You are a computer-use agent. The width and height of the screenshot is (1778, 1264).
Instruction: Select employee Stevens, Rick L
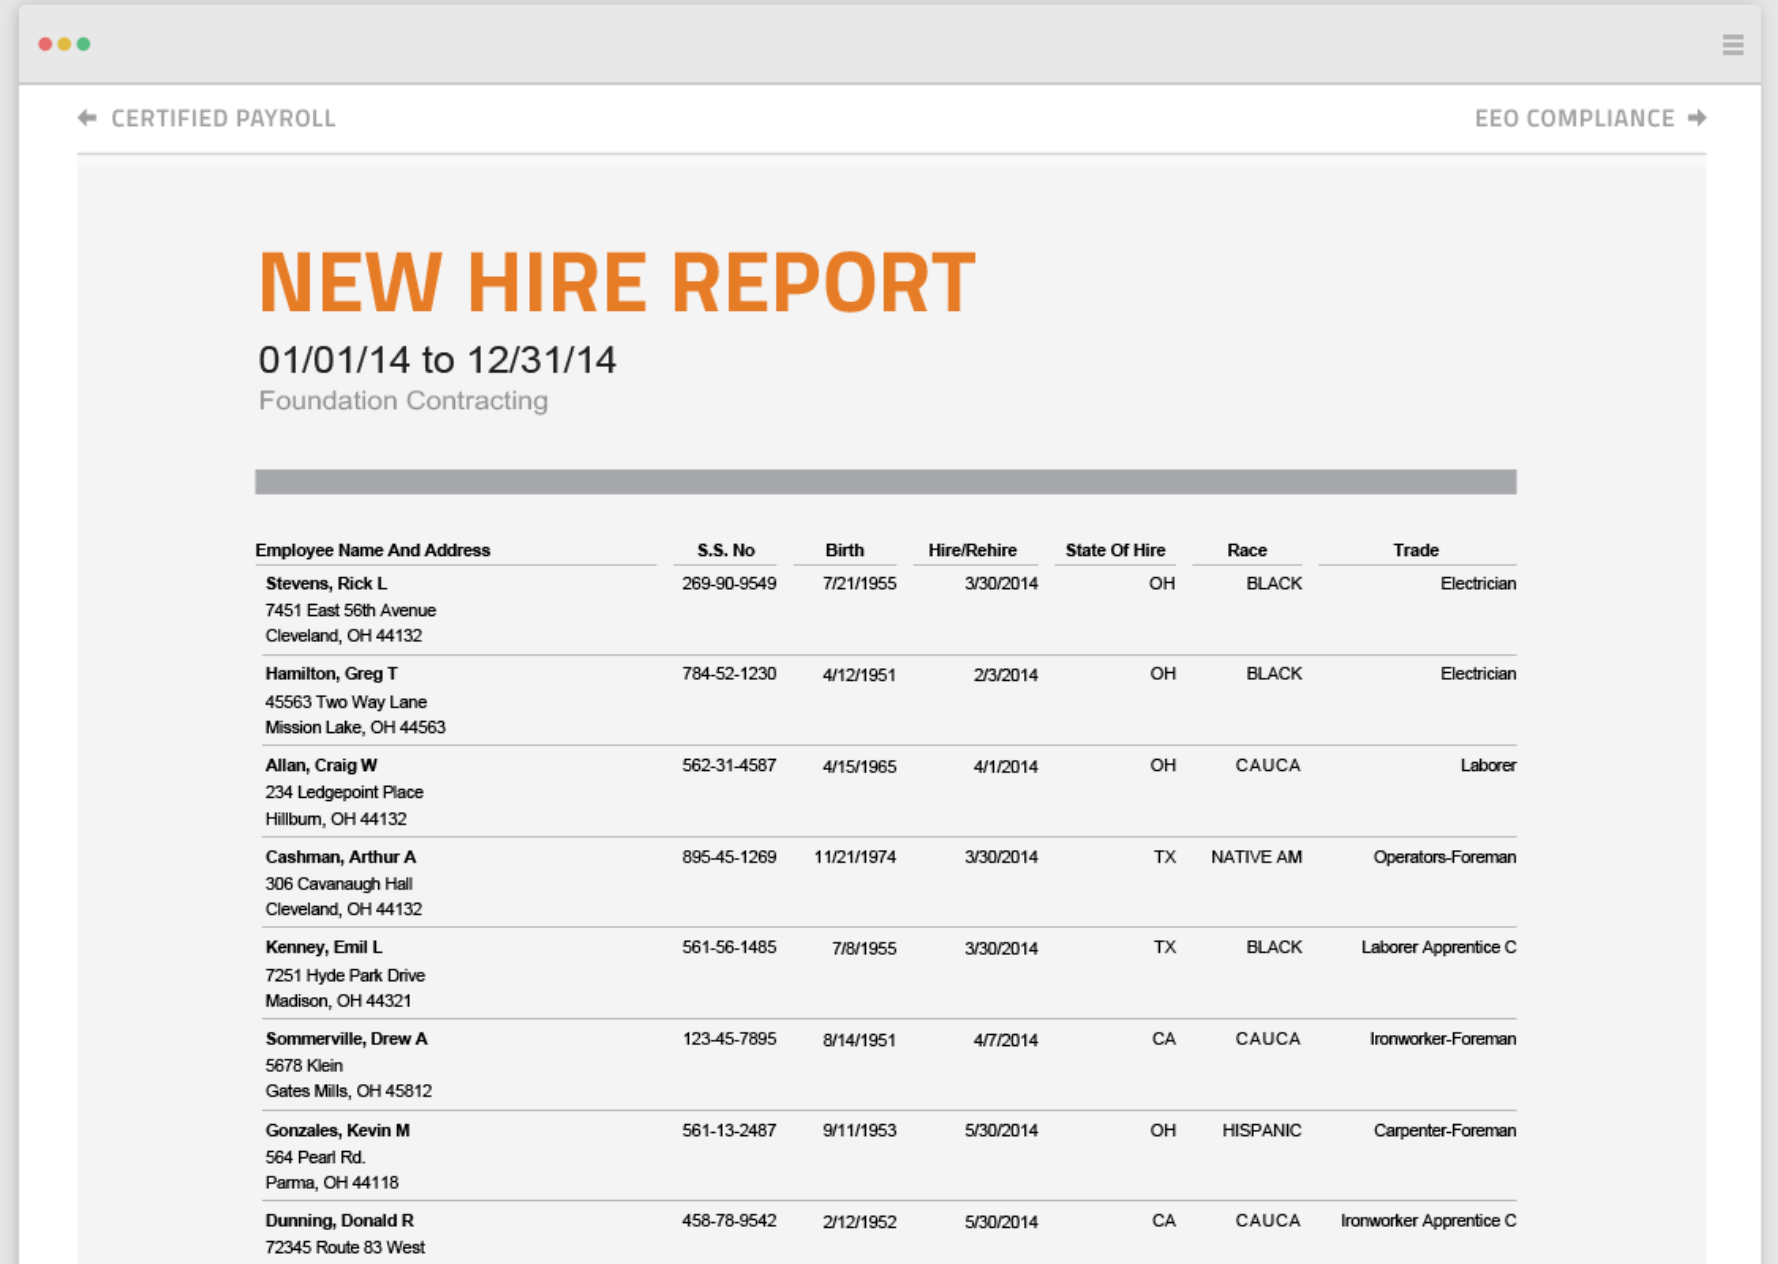tap(326, 583)
